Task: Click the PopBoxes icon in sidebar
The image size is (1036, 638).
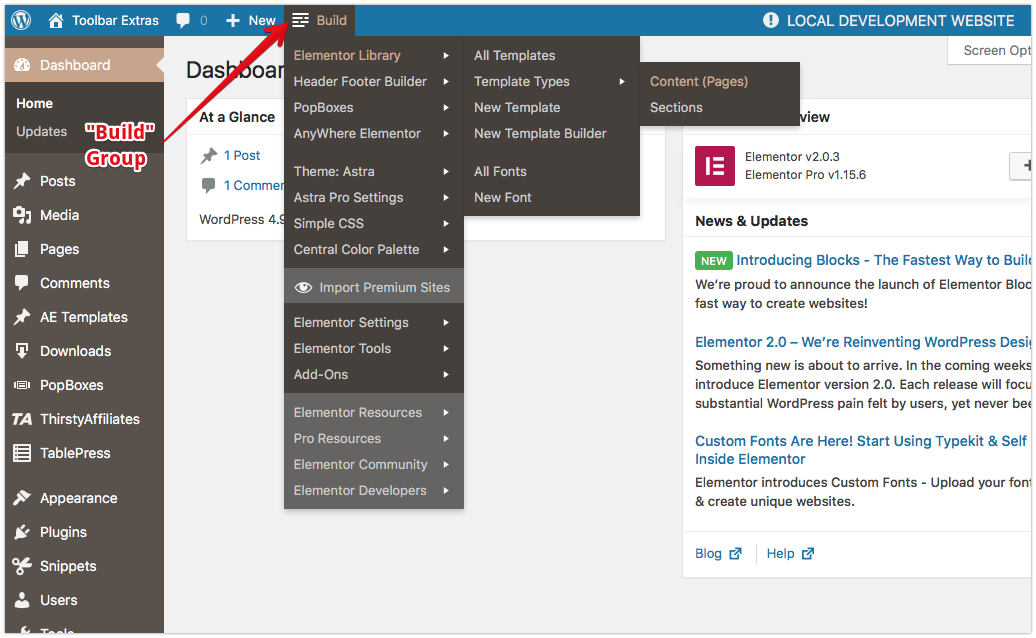Action: [22, 385]
